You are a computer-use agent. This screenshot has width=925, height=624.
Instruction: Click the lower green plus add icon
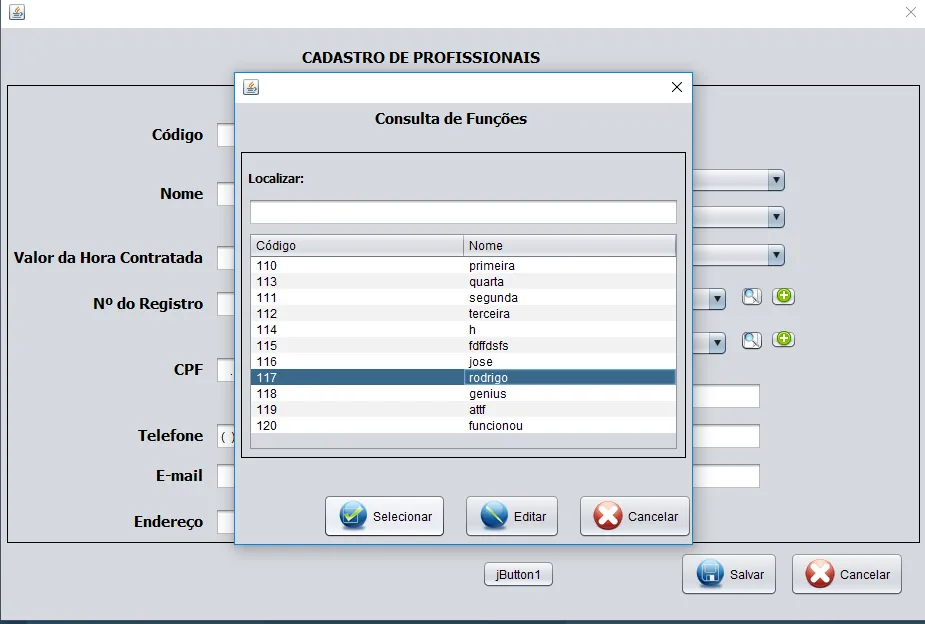point(783,339)
